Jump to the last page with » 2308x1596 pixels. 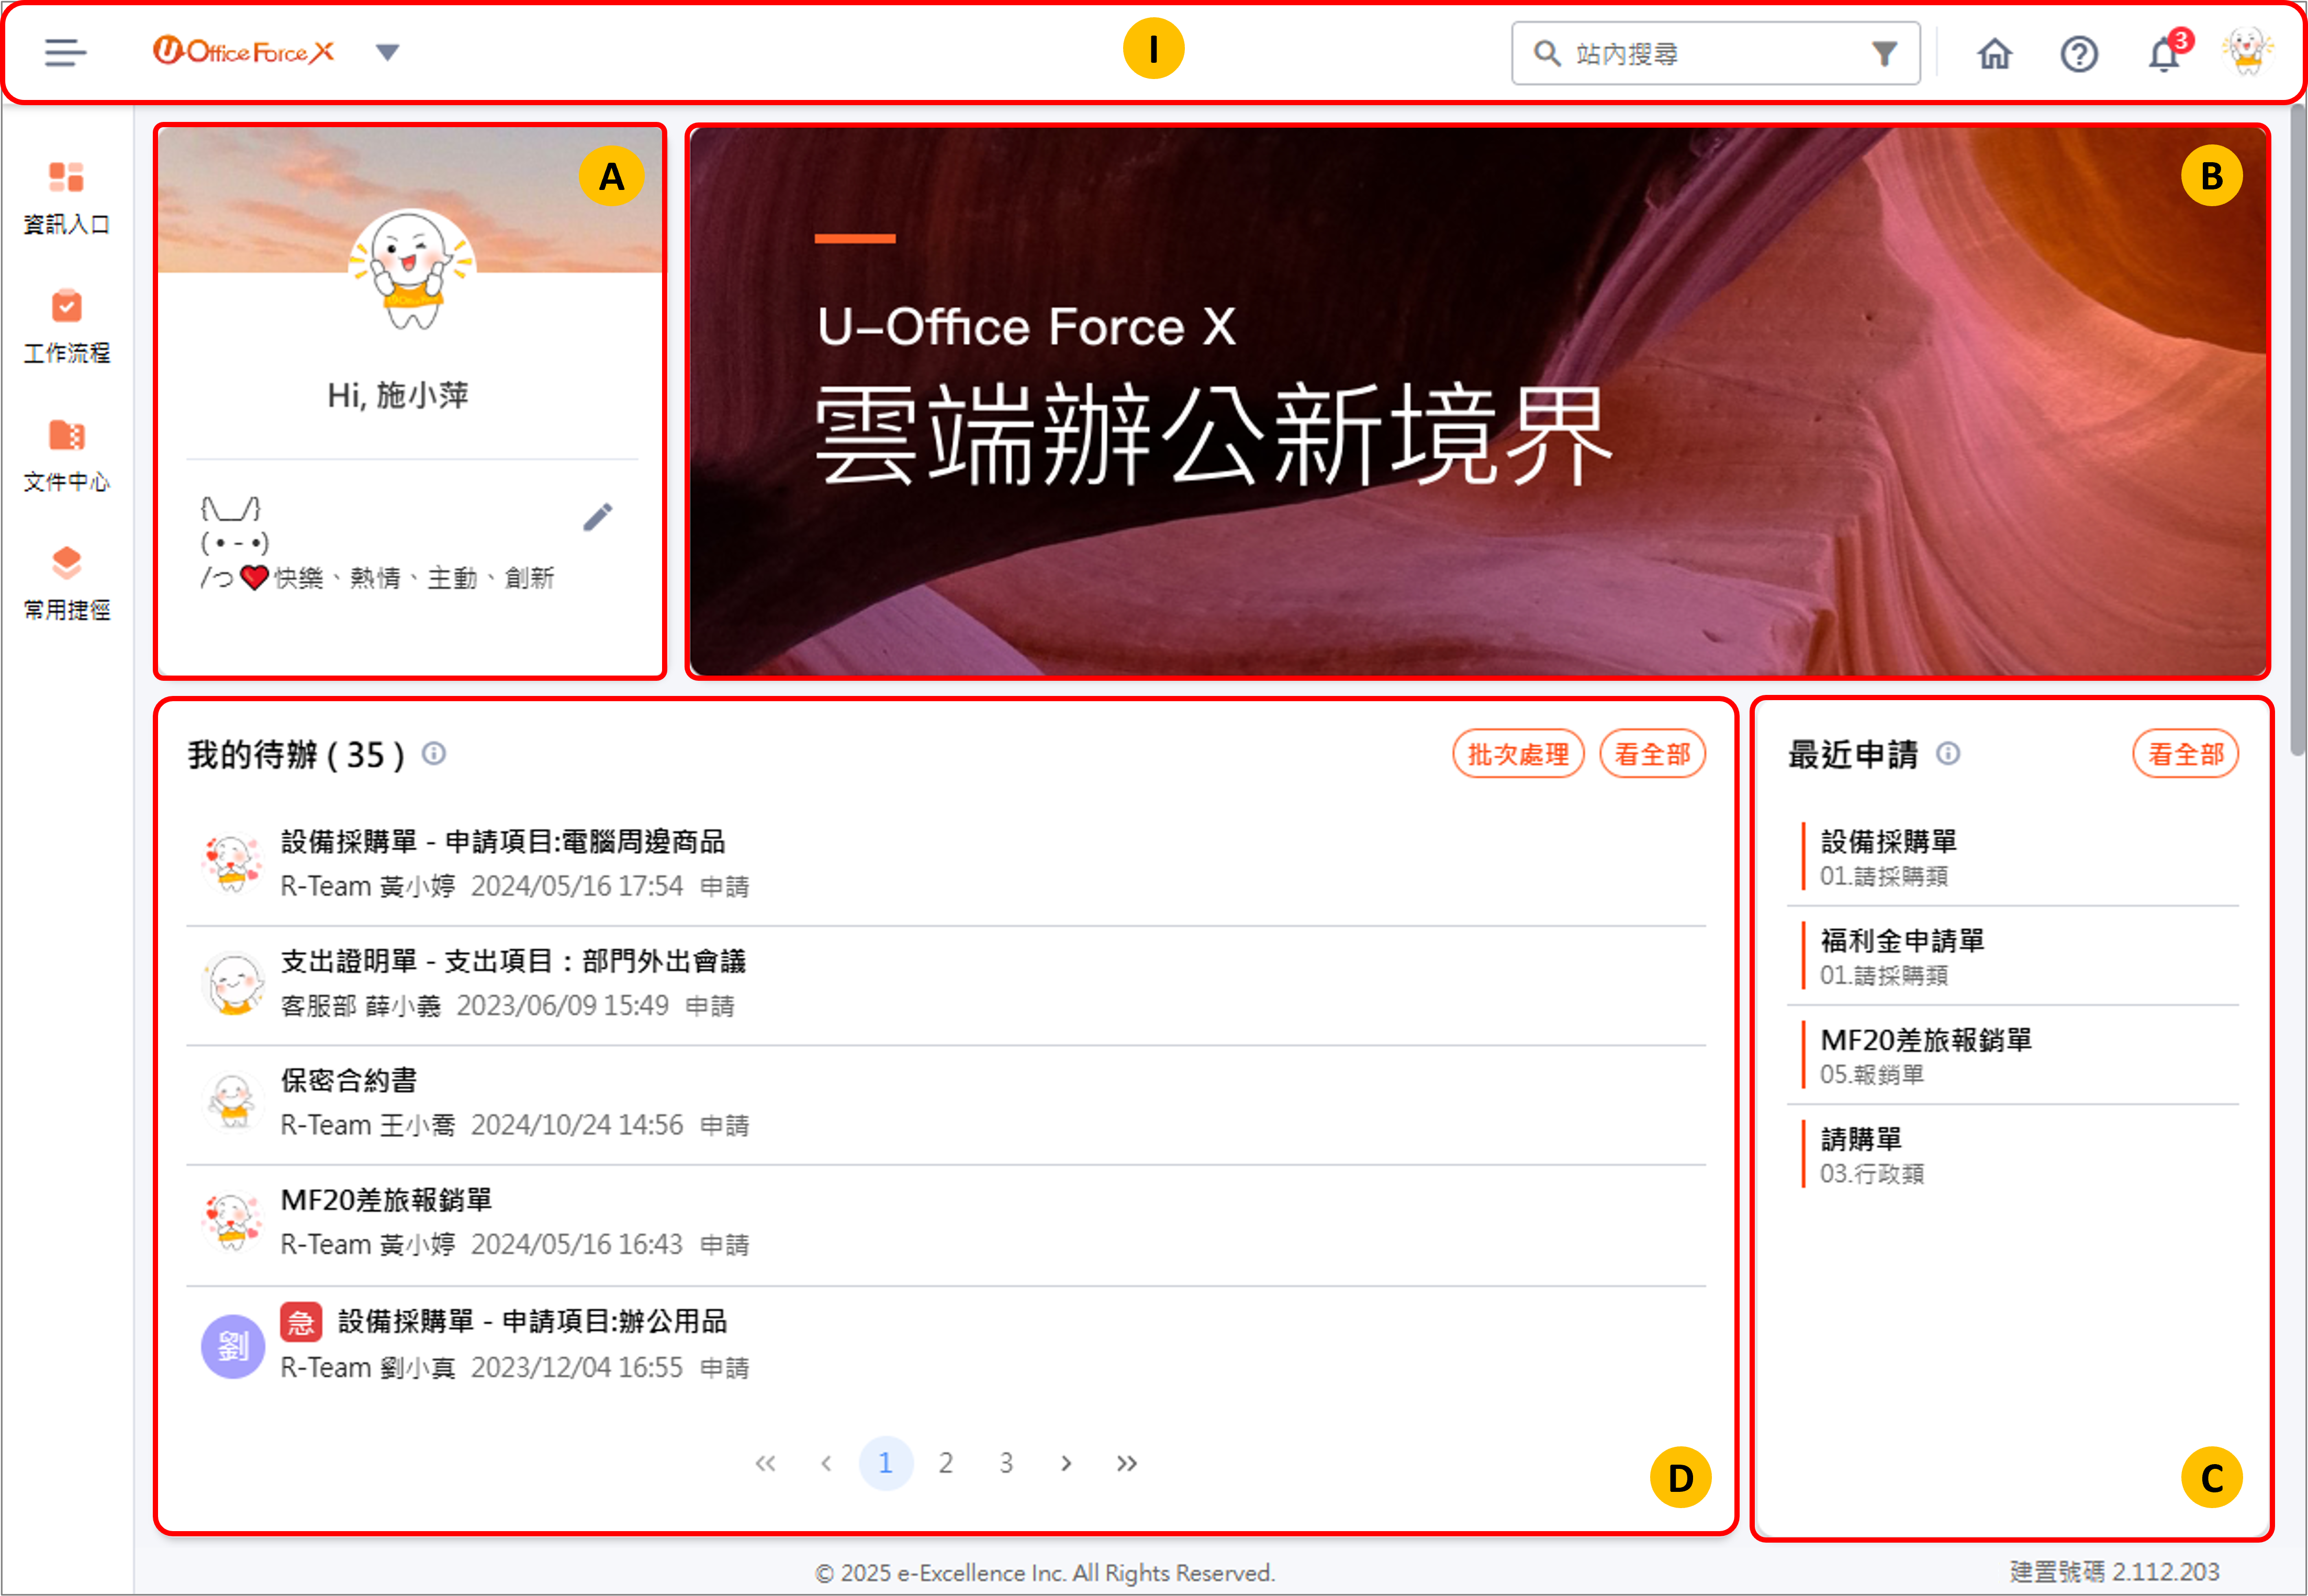point(1126,1463)
